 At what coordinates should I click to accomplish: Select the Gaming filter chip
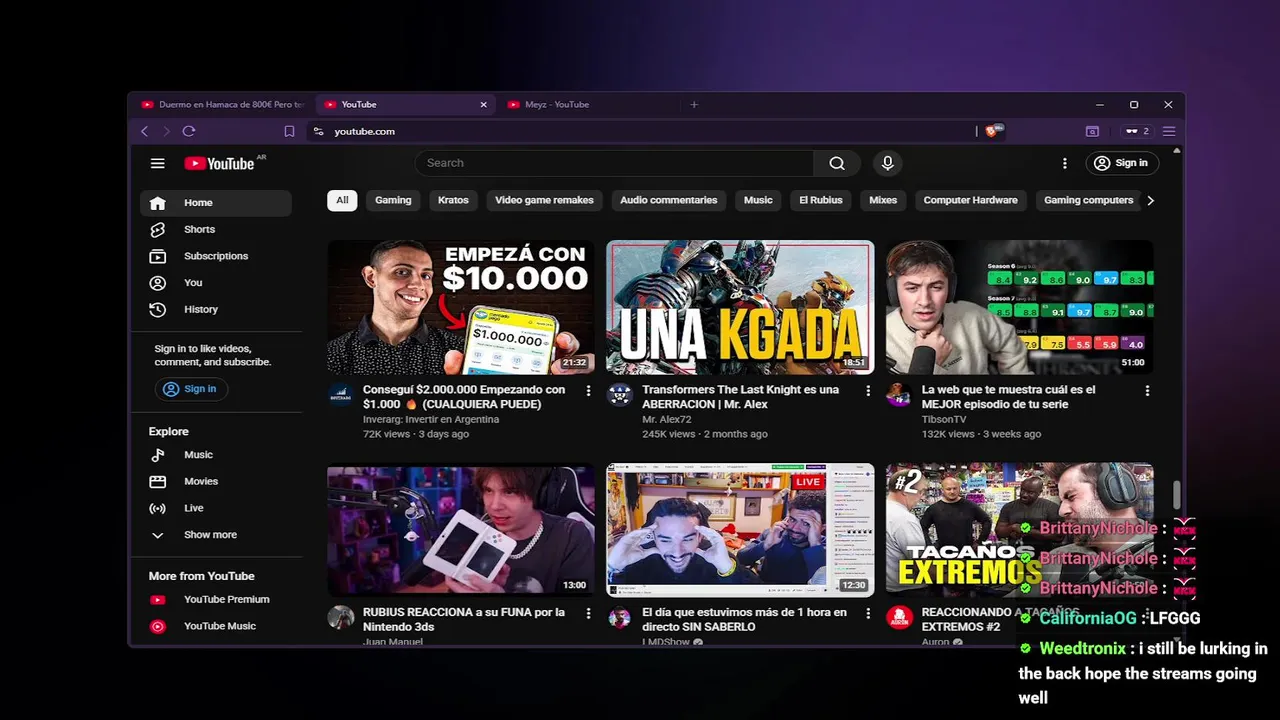[393, 200]
